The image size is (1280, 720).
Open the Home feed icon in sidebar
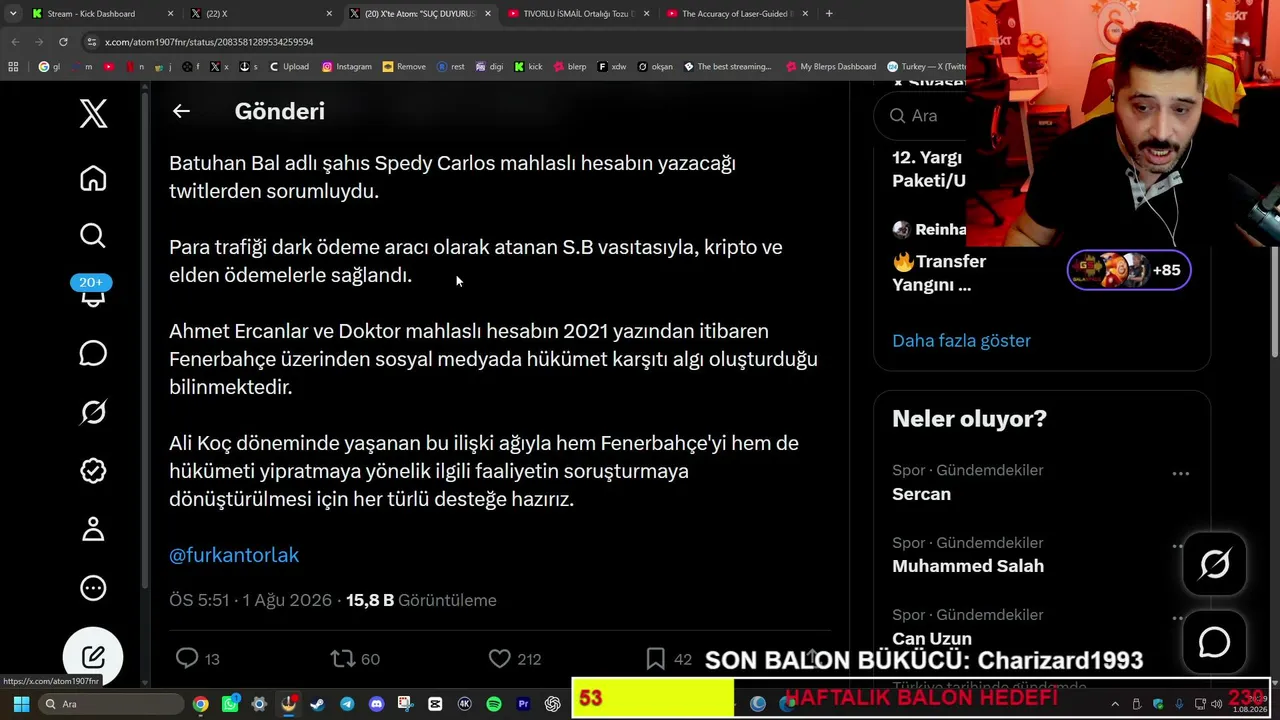tap(93, 178)
